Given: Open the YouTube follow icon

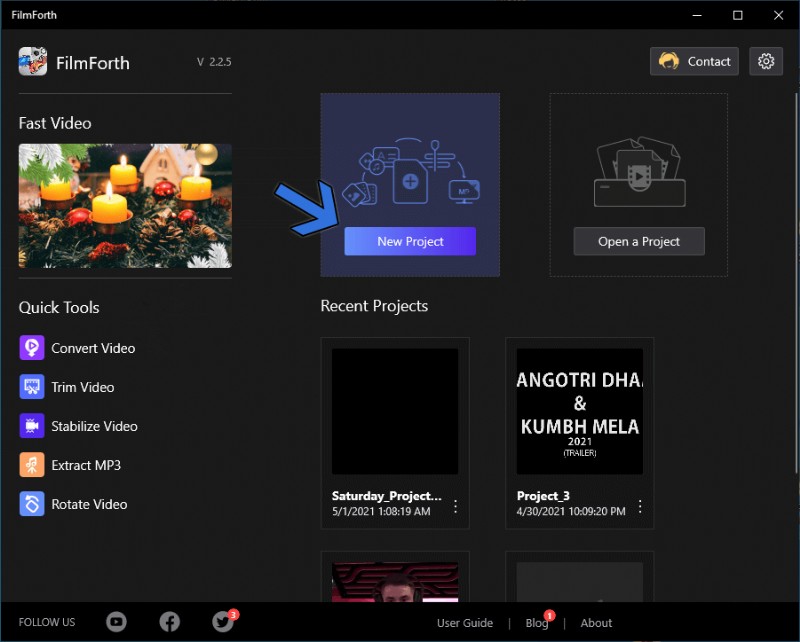Looking at the screenshot, I should click(x=116, y=622).
